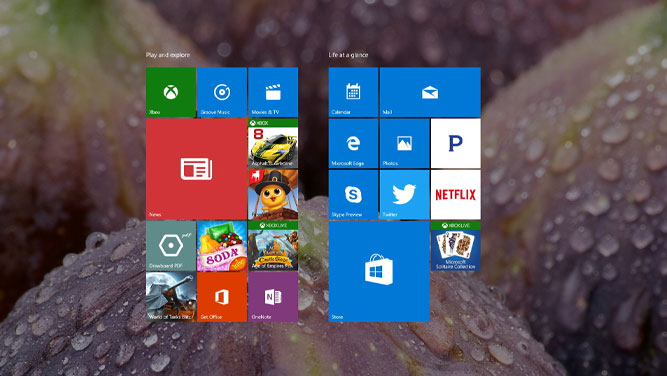Image resolution: width=667 pixels, height=376 pixels.
Task: Launch the Microsoft Solitaire Collection tile
Action: click(x=456, y=245)
